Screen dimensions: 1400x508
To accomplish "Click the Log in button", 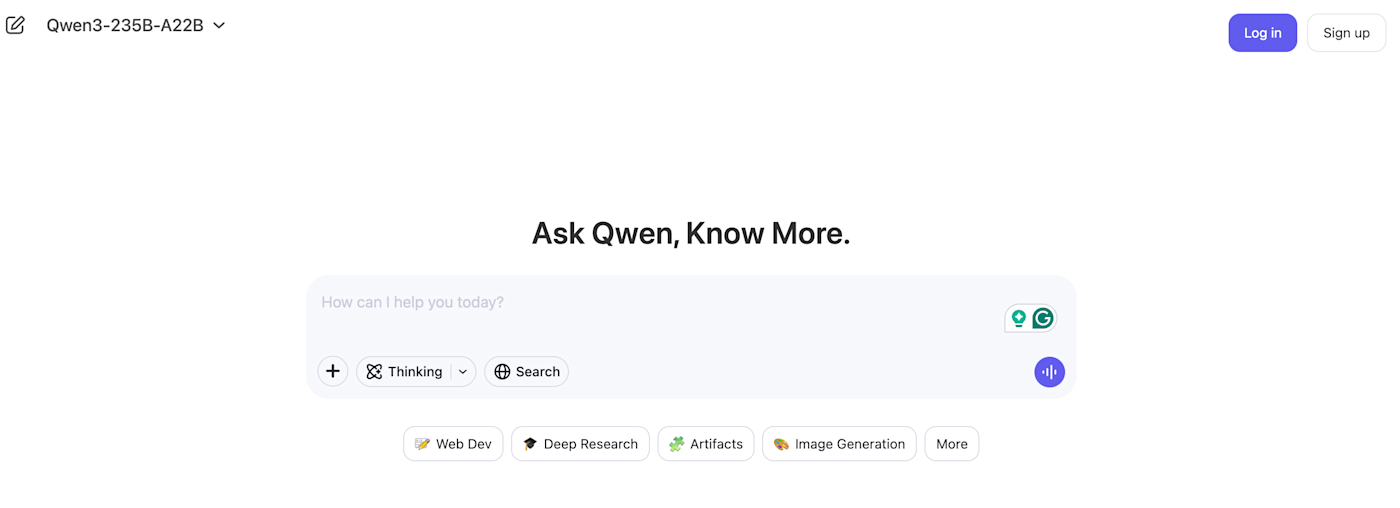I will tap(1262, 33).
